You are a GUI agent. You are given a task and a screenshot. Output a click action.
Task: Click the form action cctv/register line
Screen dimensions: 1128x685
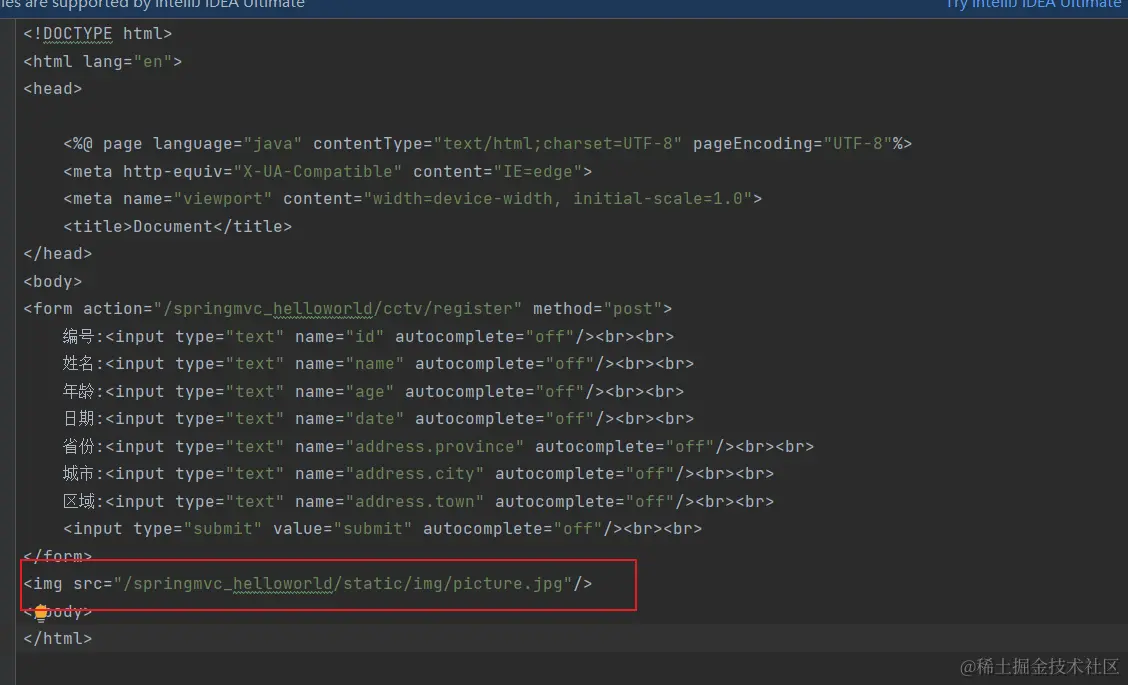coord(347,309)
